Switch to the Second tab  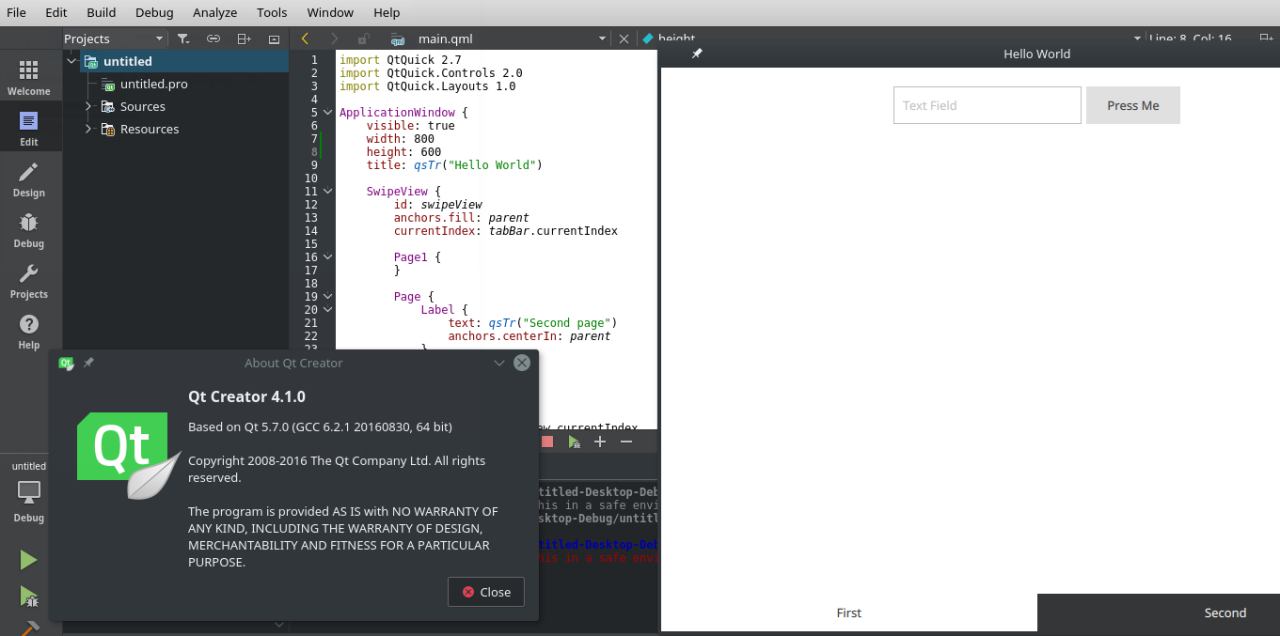pos(1224,613)
